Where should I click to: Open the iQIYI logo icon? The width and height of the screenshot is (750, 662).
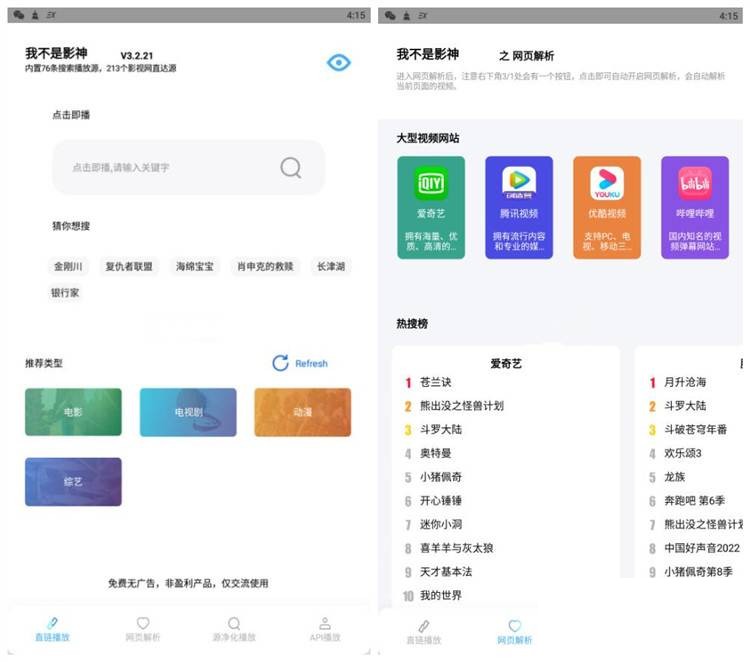(431, 183)
